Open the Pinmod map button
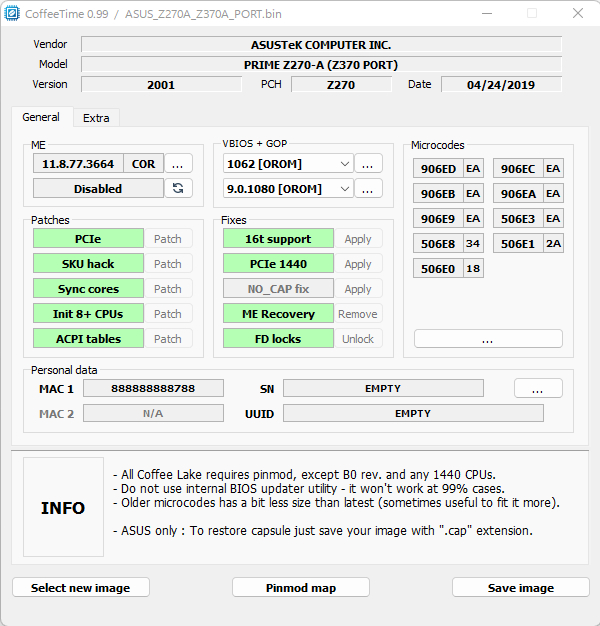Viewport: 600px width, 626px height. coord(301,588)
